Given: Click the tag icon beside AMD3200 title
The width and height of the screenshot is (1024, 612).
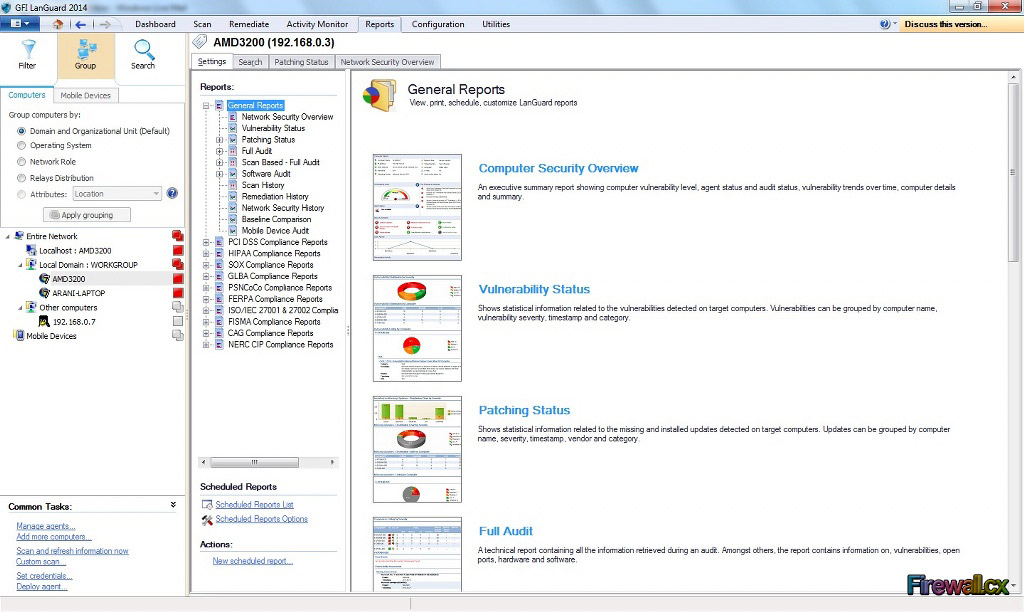Looking at the screenshot, I should coord(200,42).
